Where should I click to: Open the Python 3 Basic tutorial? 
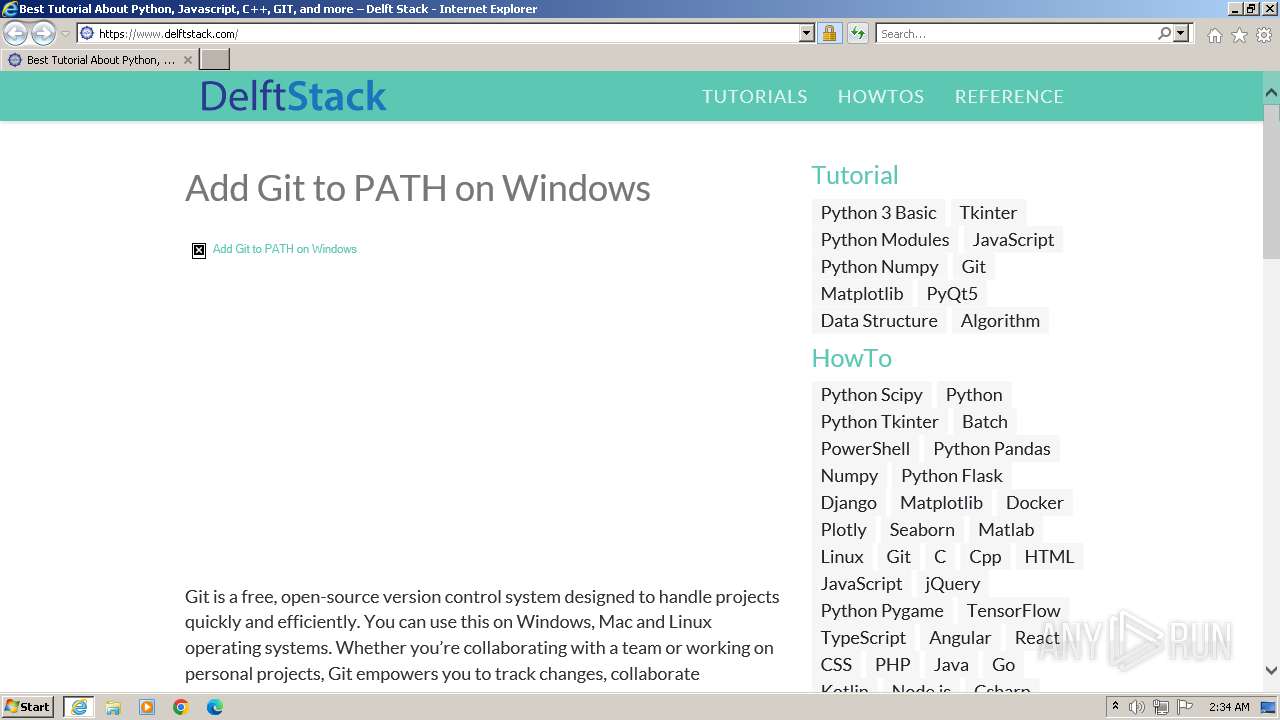(878, 212)
